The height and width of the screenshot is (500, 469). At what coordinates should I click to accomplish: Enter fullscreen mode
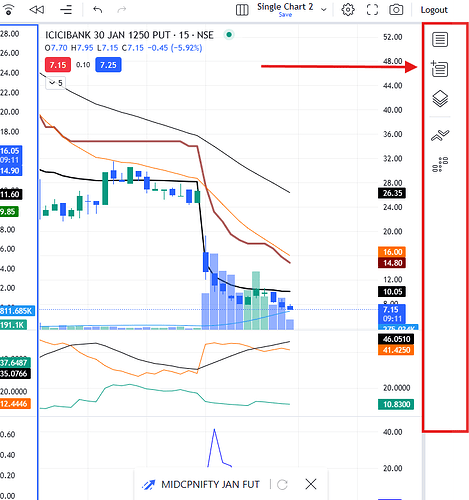pos(372,10)
